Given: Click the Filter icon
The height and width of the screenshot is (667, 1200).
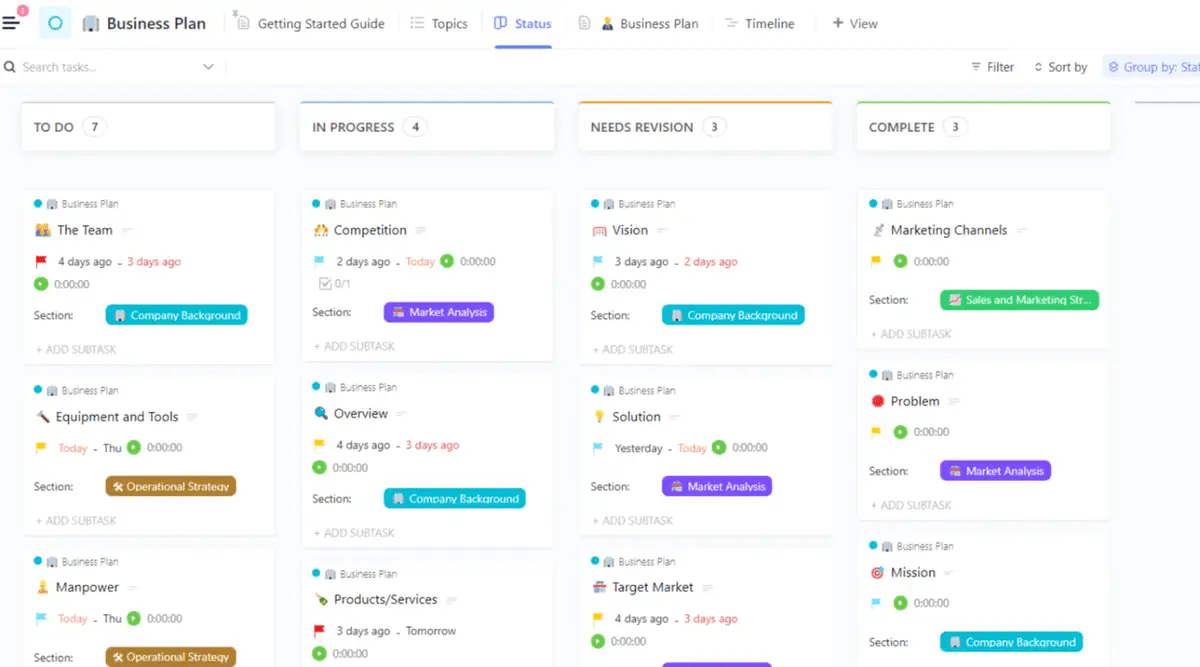Looking at the screenshot, I should (x=976, y=67).
